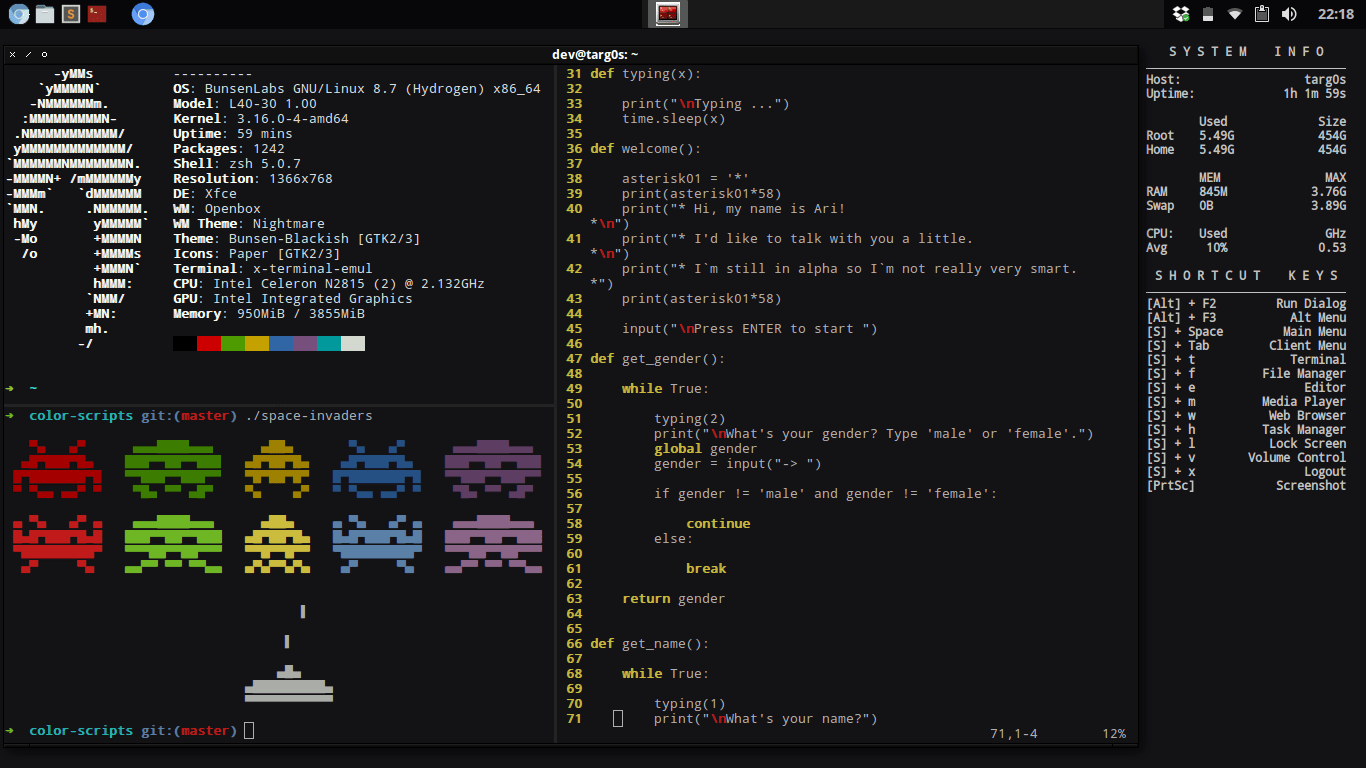Screen dimensions: 1366x768
Task: Click the global gender line
Action: click(x=706, y=449)
